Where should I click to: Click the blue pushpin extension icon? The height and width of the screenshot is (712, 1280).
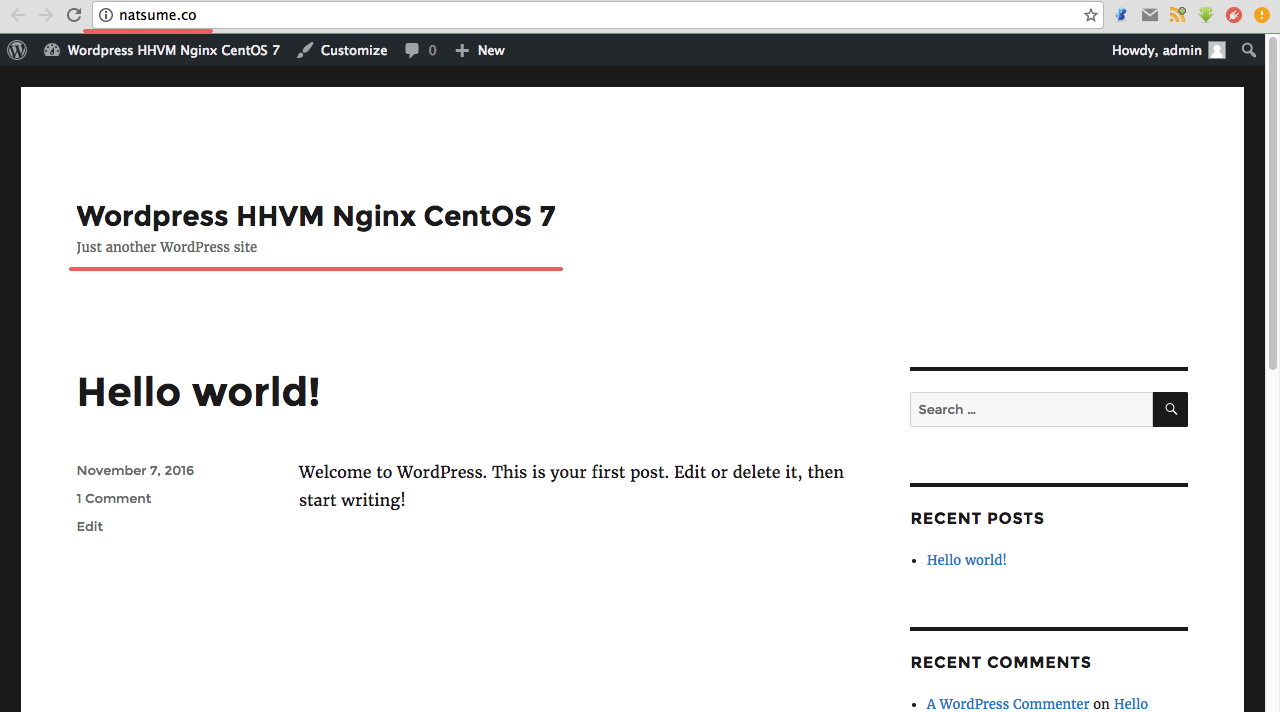pos(1122,15)
